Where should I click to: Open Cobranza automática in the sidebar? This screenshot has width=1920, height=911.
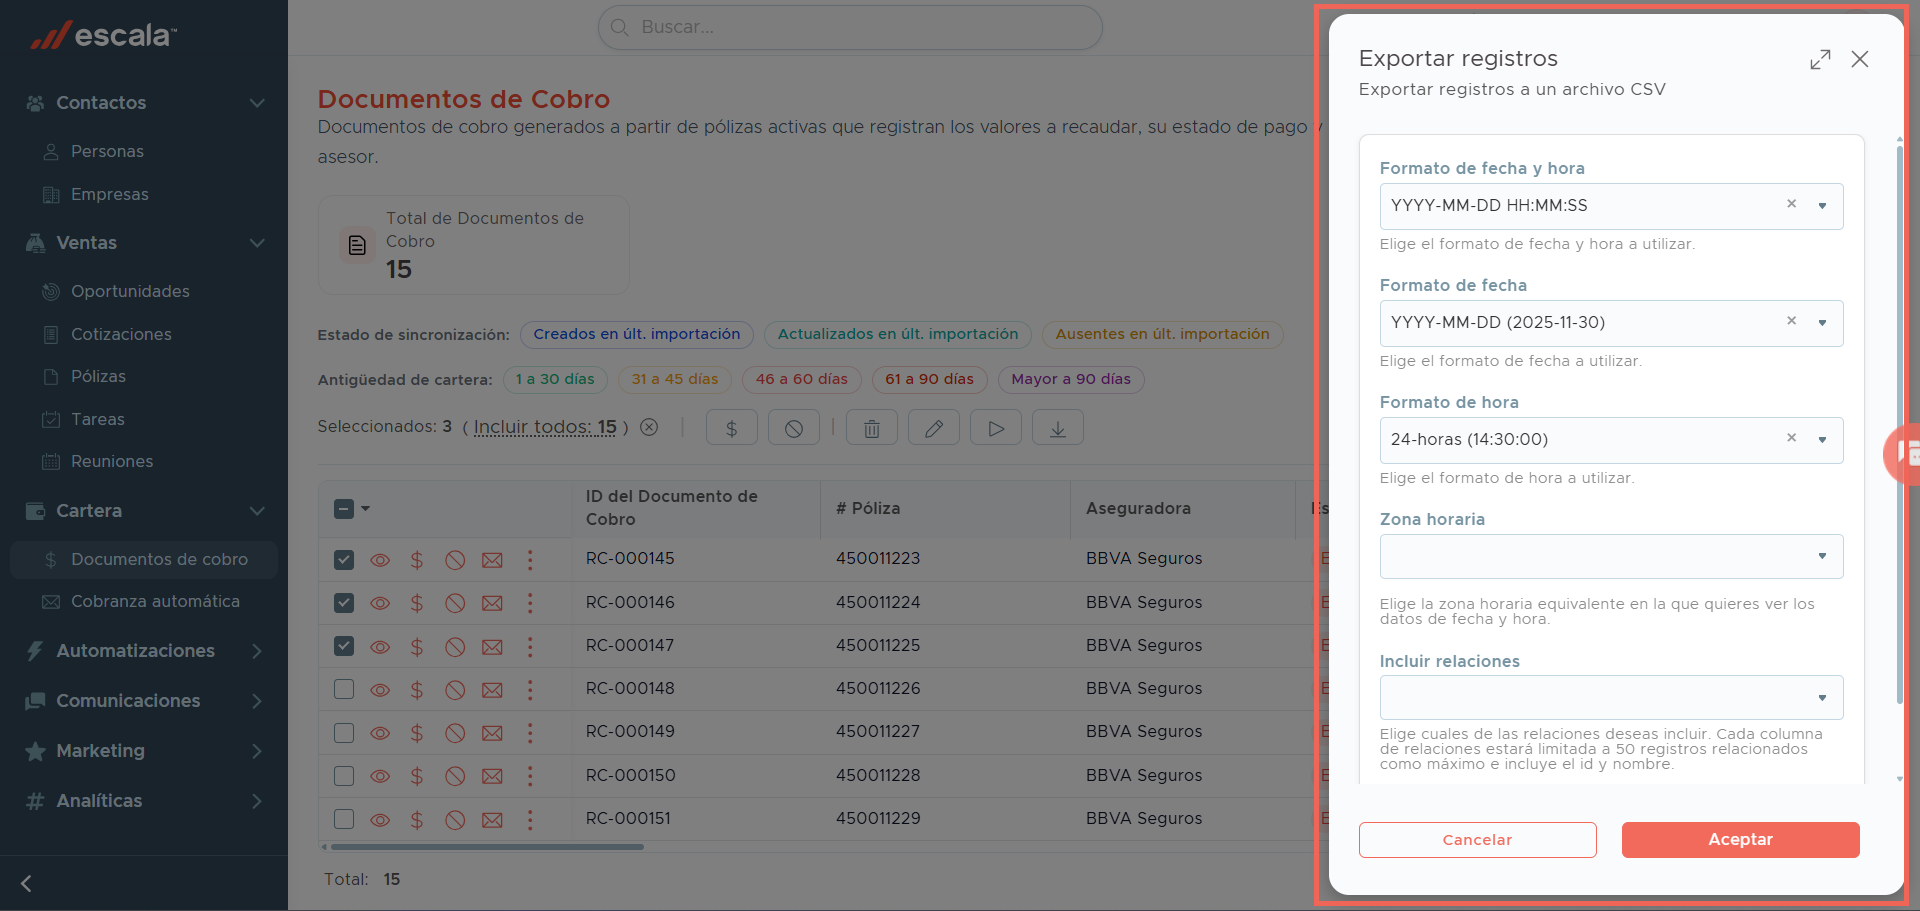pyautogui.click(x=155, y=601)
